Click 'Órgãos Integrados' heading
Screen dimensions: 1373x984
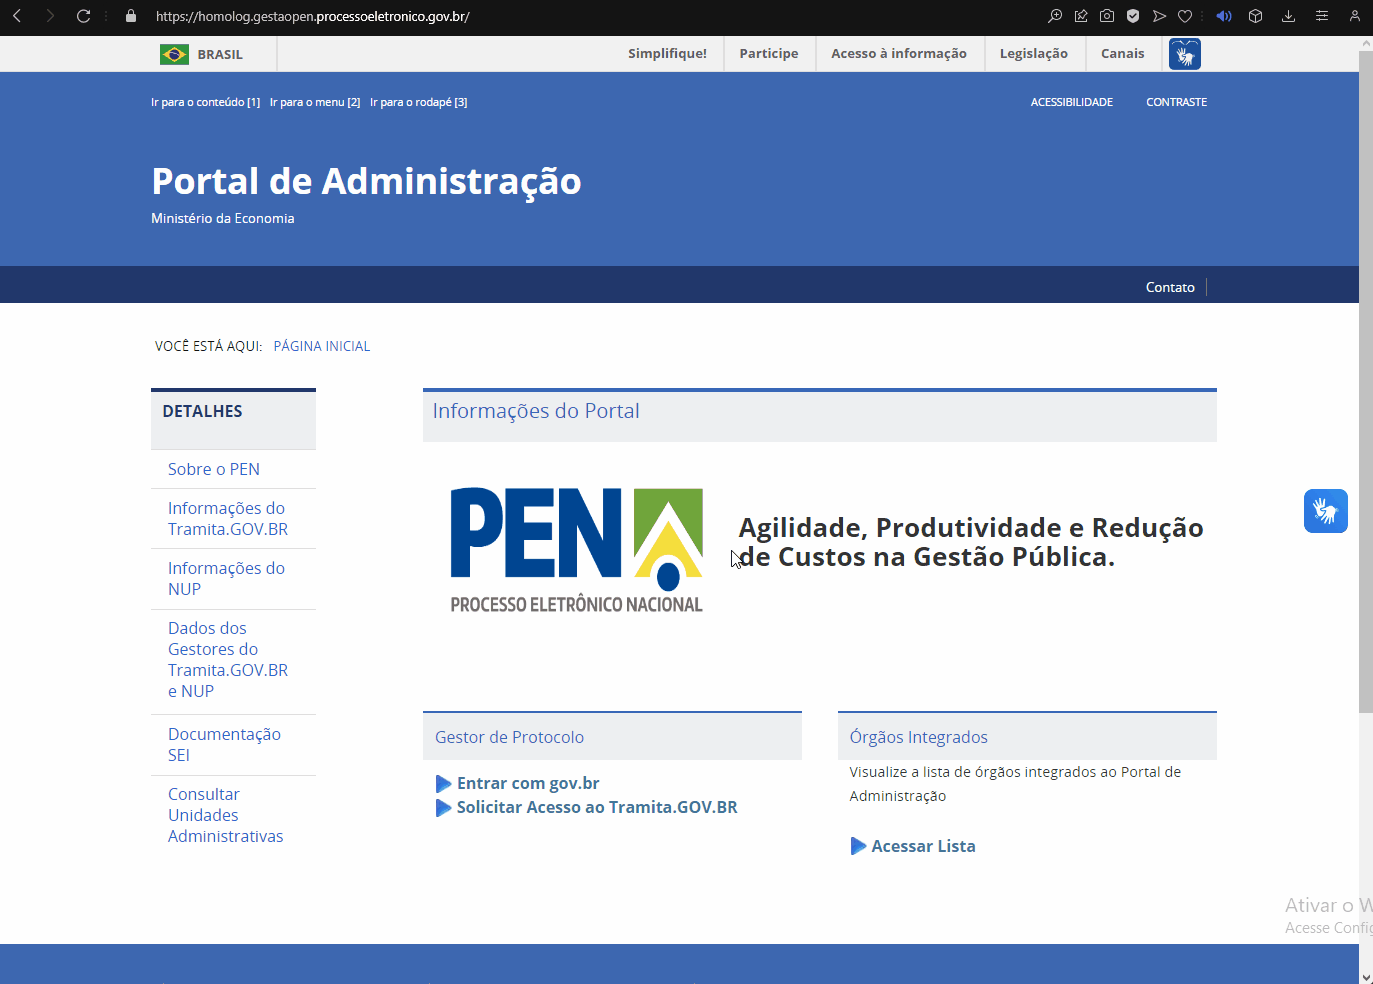[918, 737]
